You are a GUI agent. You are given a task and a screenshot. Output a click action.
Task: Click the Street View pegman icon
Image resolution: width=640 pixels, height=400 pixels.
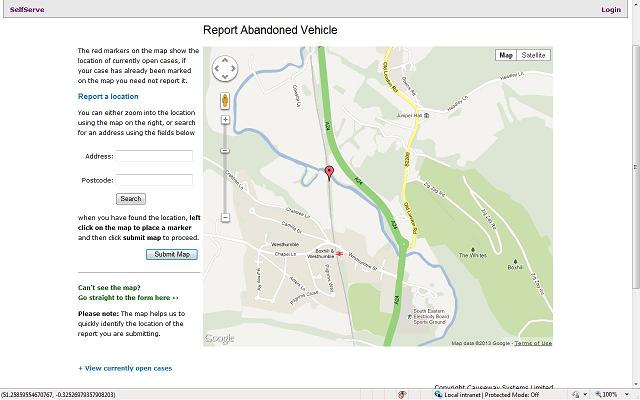coord(225,100)
